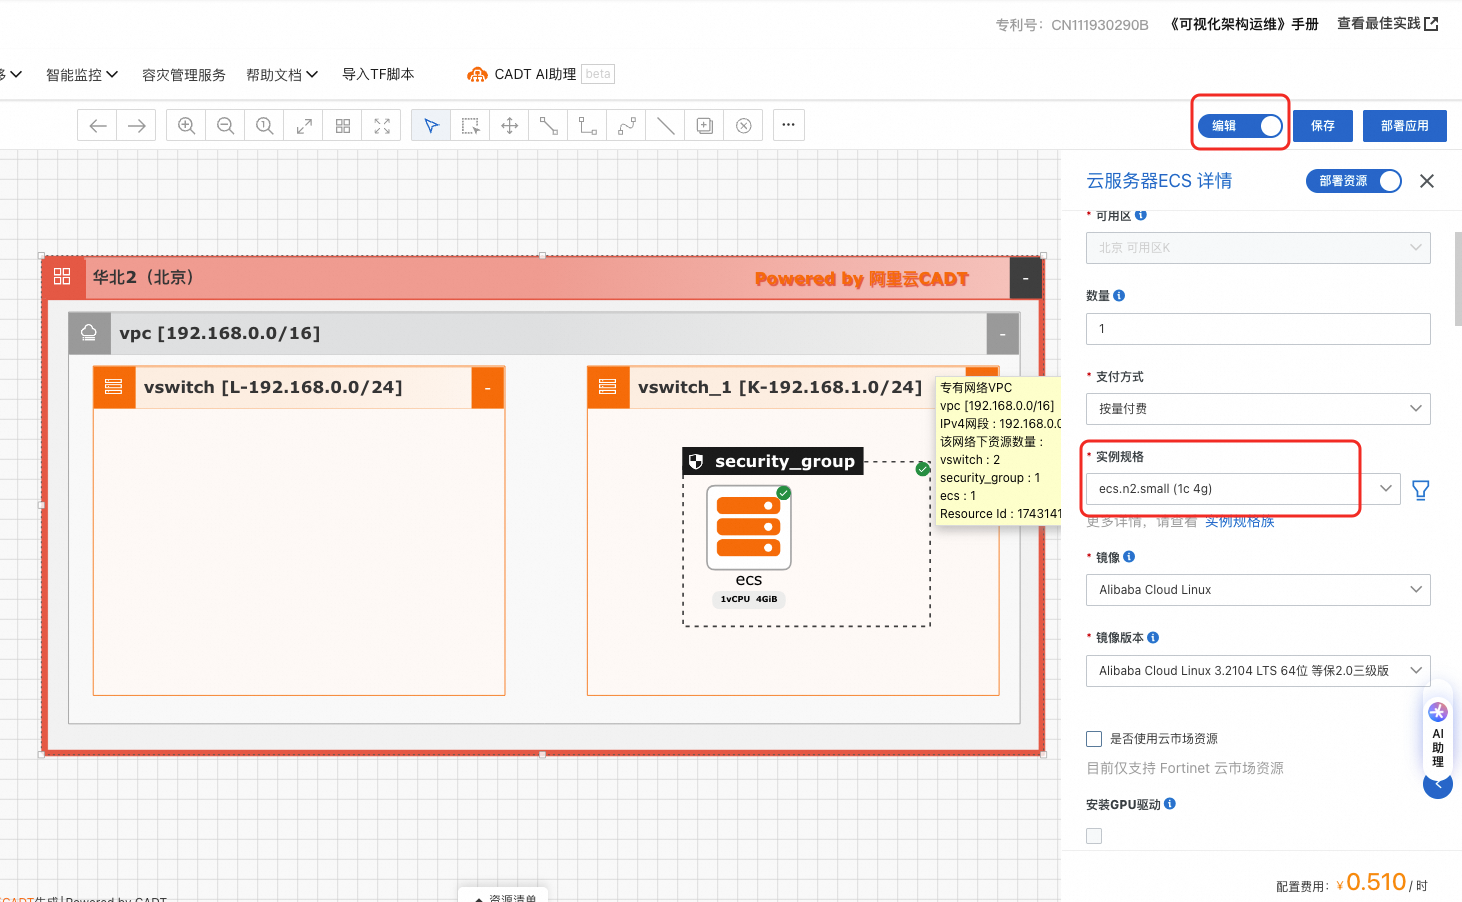The width and height of the screenshot is (1462, 902).
Task: Click the info icon beside 镜像版本
Action: (1153, 638)
